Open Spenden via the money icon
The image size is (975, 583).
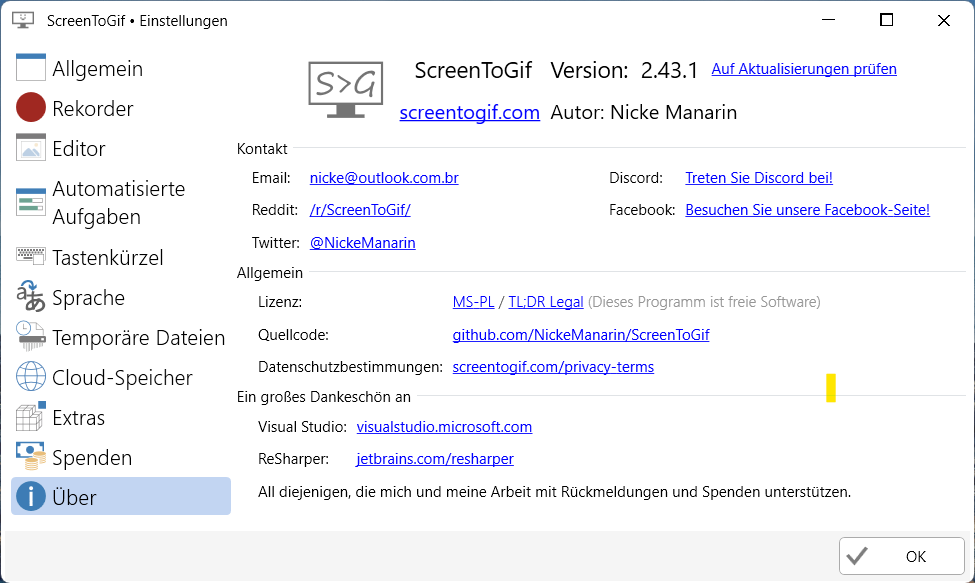[x=31, y=457]
